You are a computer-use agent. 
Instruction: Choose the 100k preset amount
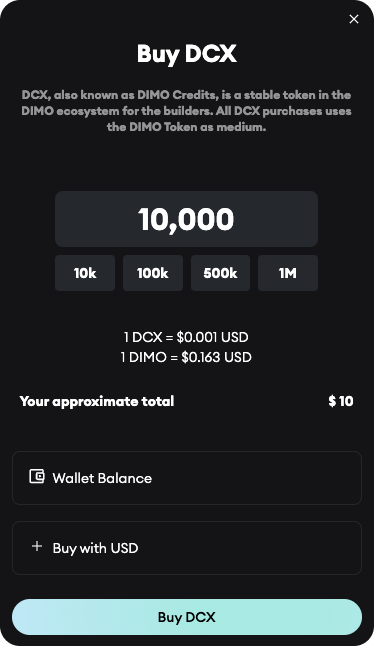click(153, 273)
